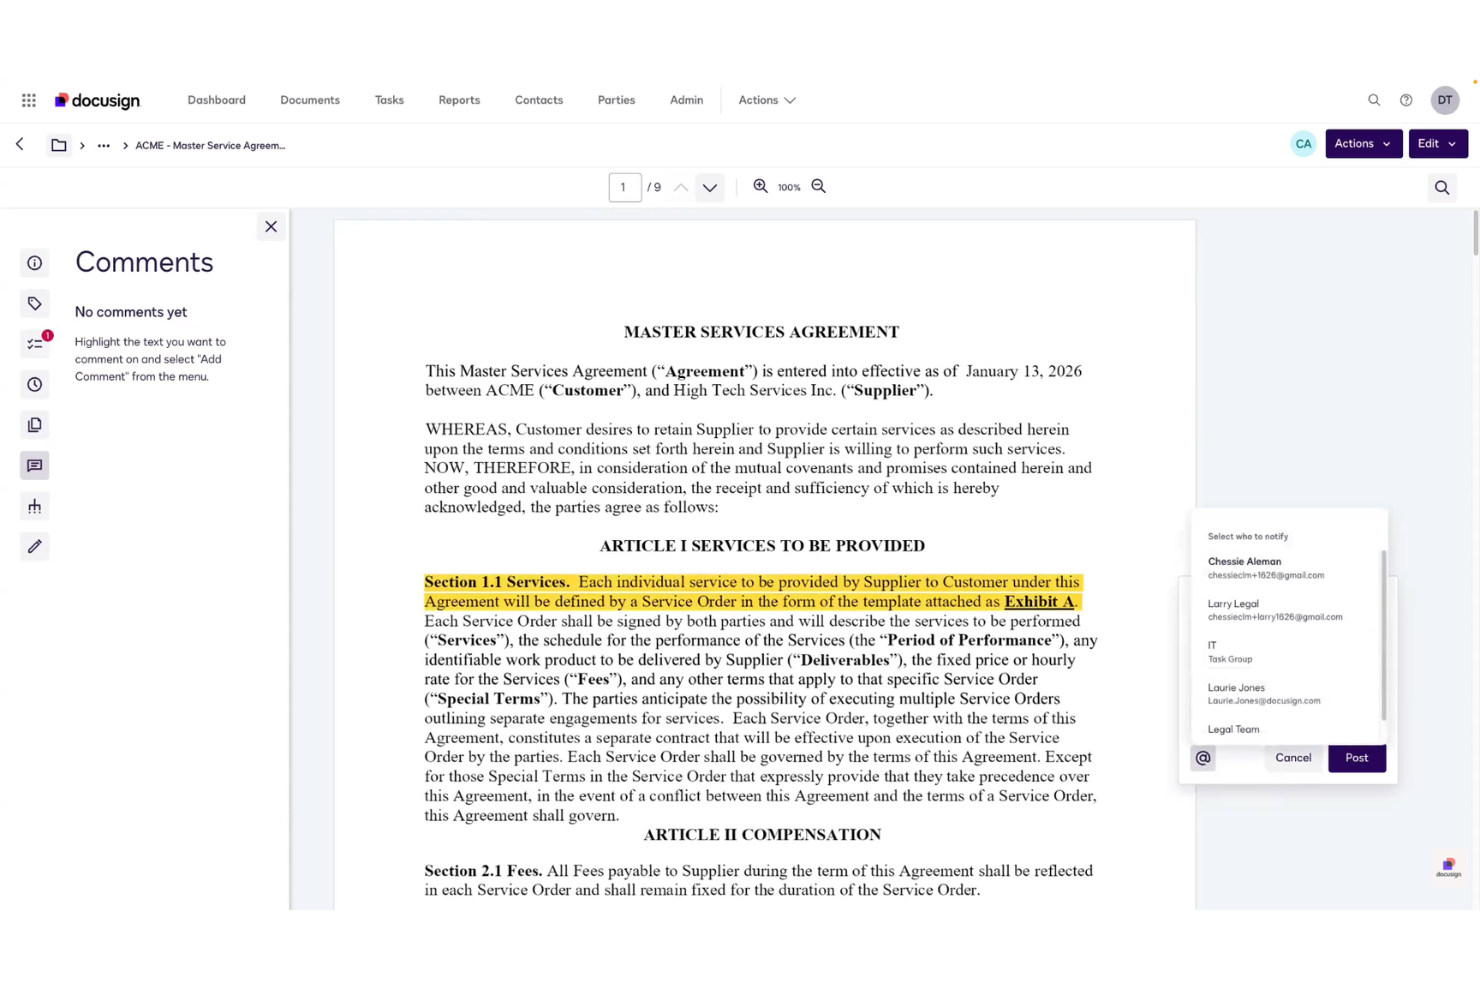Viewport: 1480px width, 987px height.
Task: Open the DT user avatar menu
Action: (x=1445, y=100)
